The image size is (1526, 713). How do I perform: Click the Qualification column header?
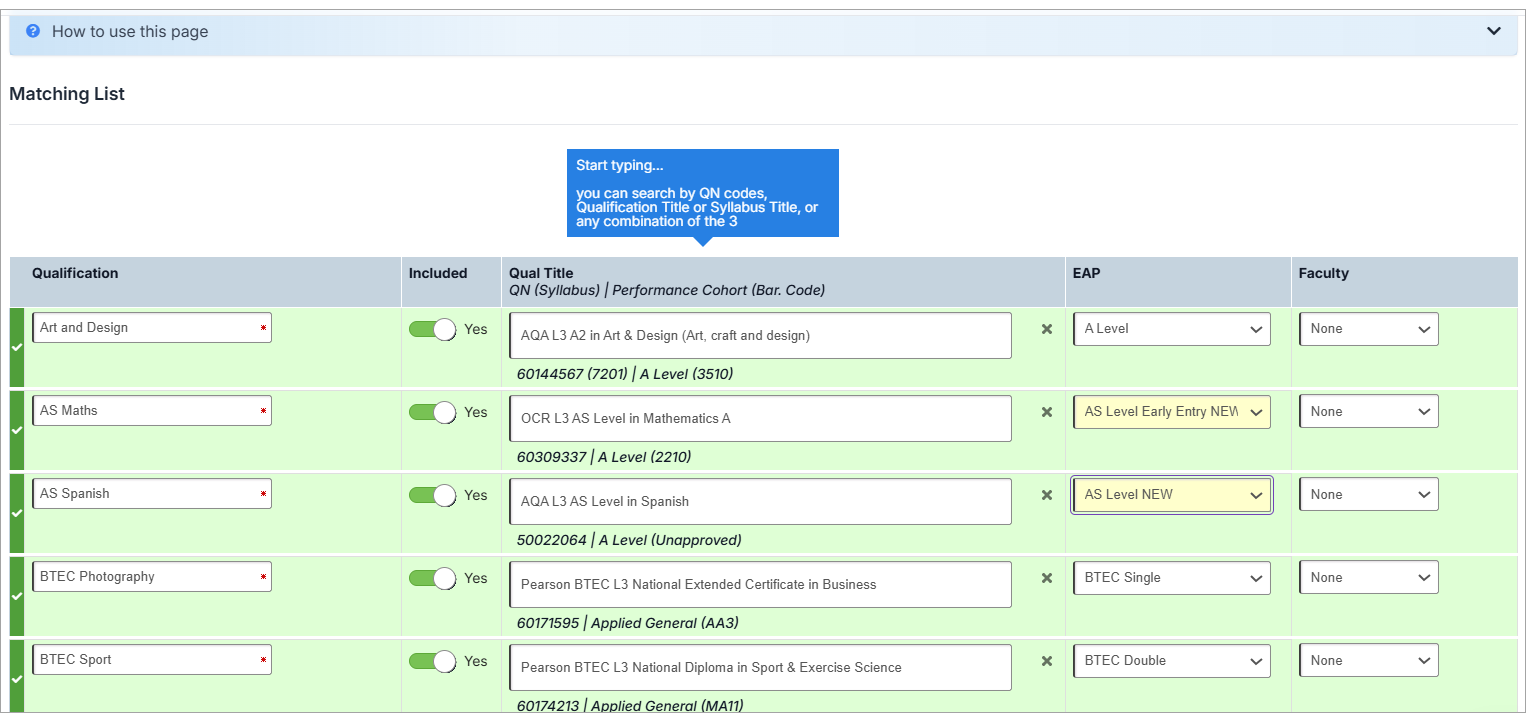tap(75, 273)
